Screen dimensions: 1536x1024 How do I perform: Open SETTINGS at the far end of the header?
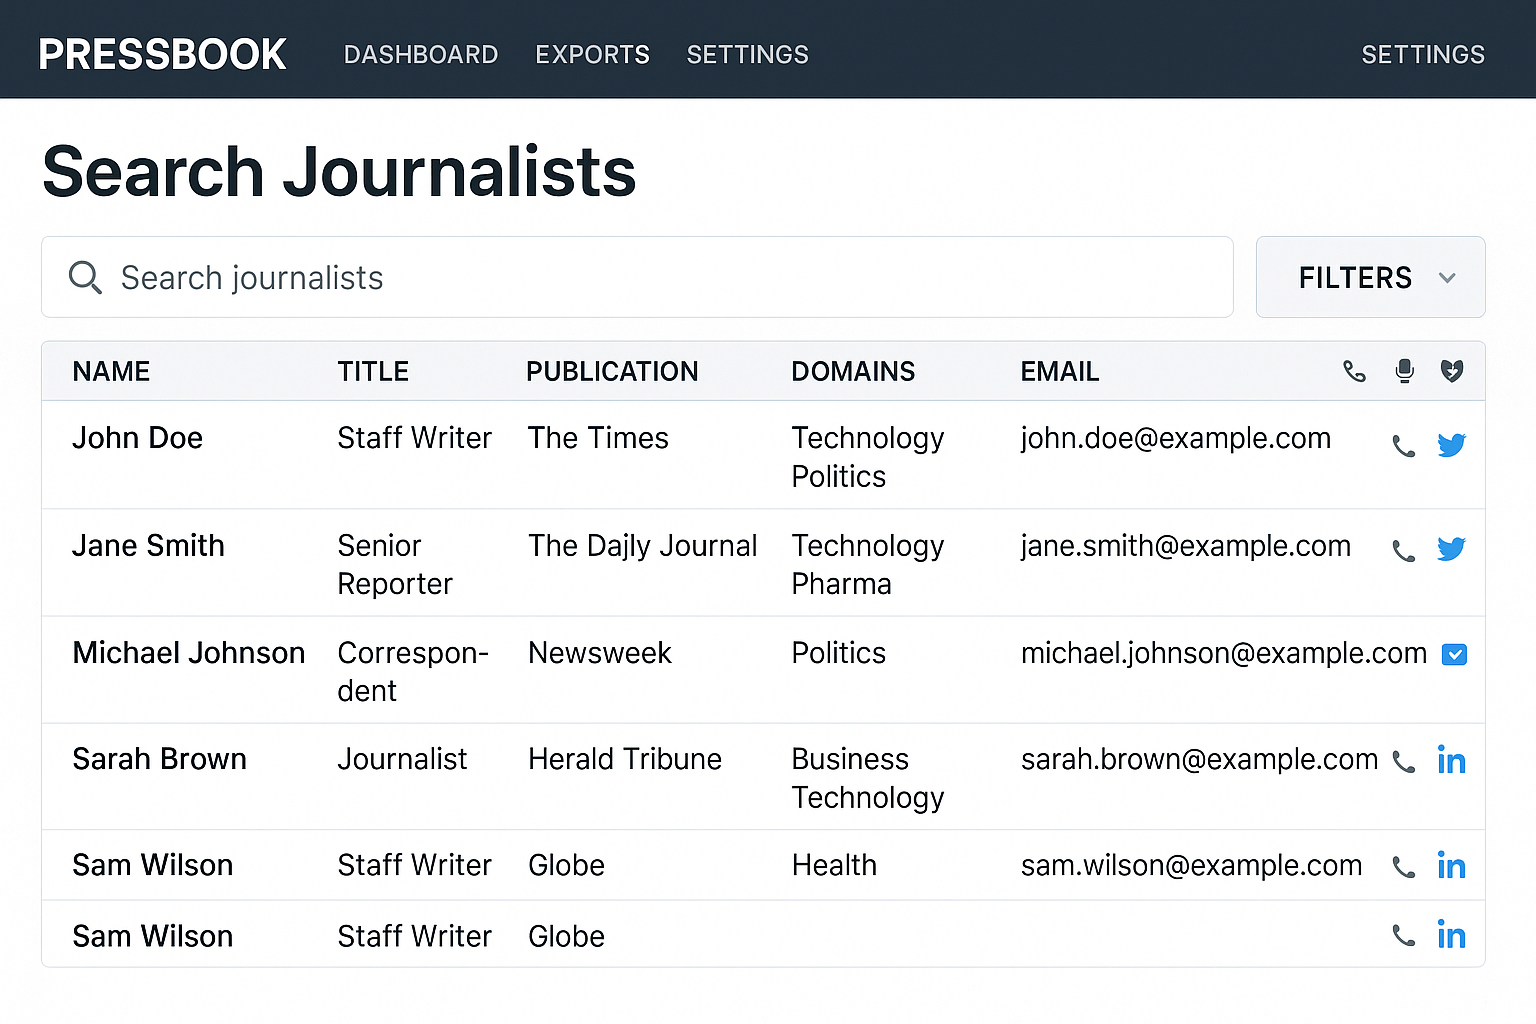coord(1423,54)
